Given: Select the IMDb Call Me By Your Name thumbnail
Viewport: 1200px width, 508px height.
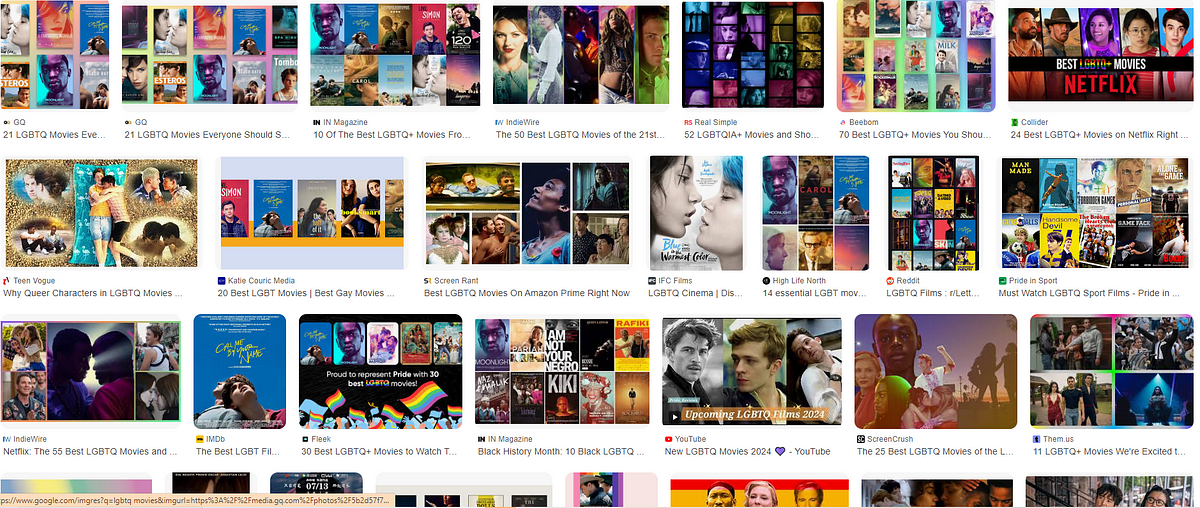Looking at the screenshot, I should click(239, 371).
